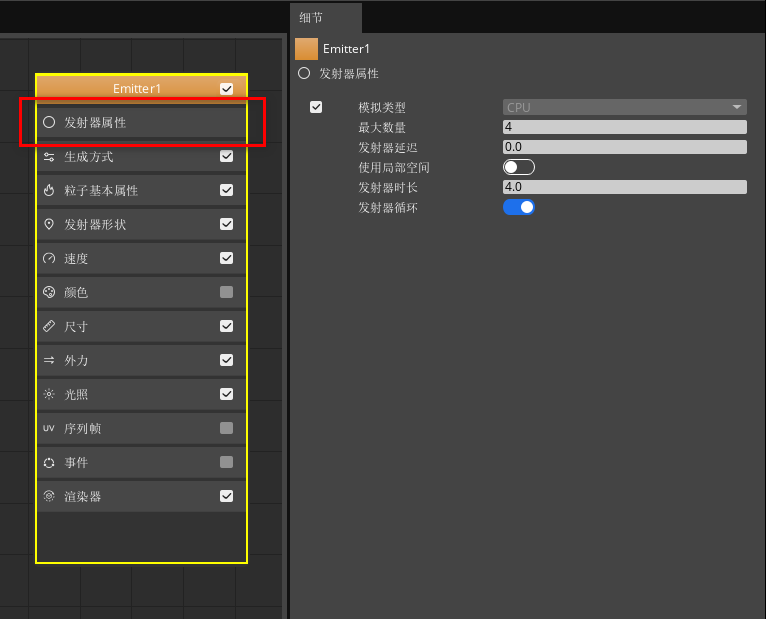Click the 最大数量 input field
766x619 pixels.
tap(625, 127)
